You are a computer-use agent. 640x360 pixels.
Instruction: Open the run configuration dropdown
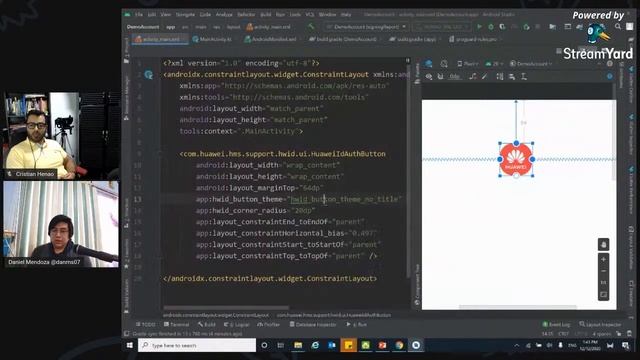click(367, 27)
